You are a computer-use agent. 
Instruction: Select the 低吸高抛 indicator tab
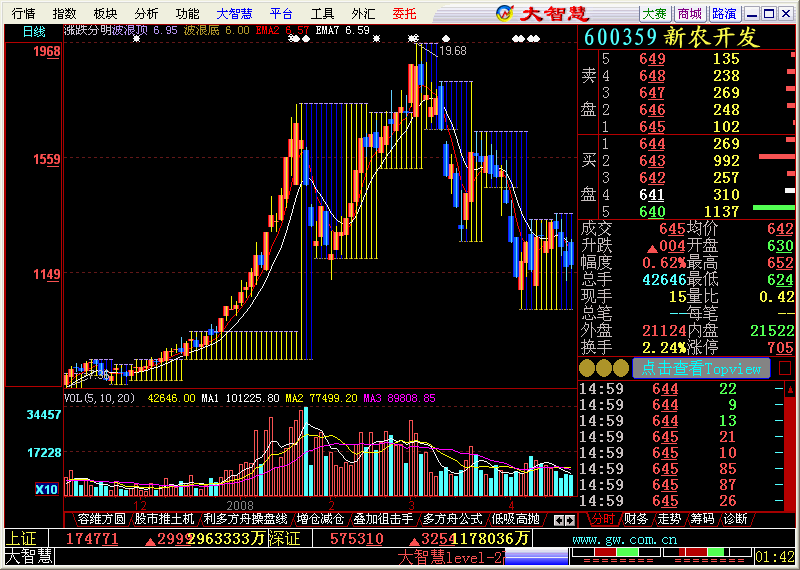pyautogui.click(x=515, y=519)
